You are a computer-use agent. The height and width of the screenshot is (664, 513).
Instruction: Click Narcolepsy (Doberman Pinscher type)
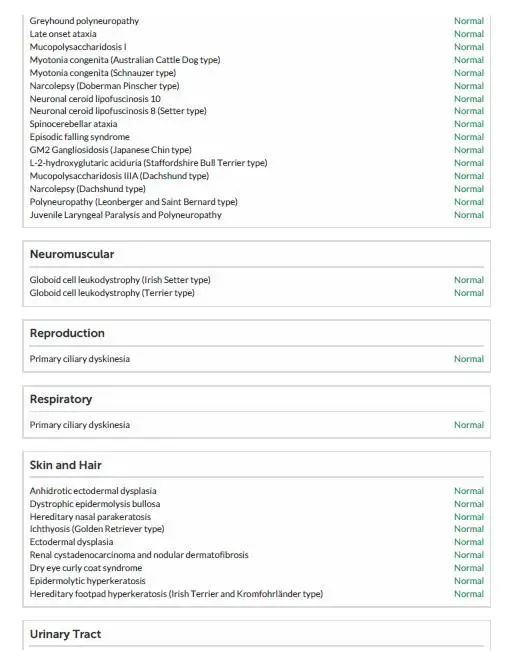pyautogui.click(x=104, y=86)
